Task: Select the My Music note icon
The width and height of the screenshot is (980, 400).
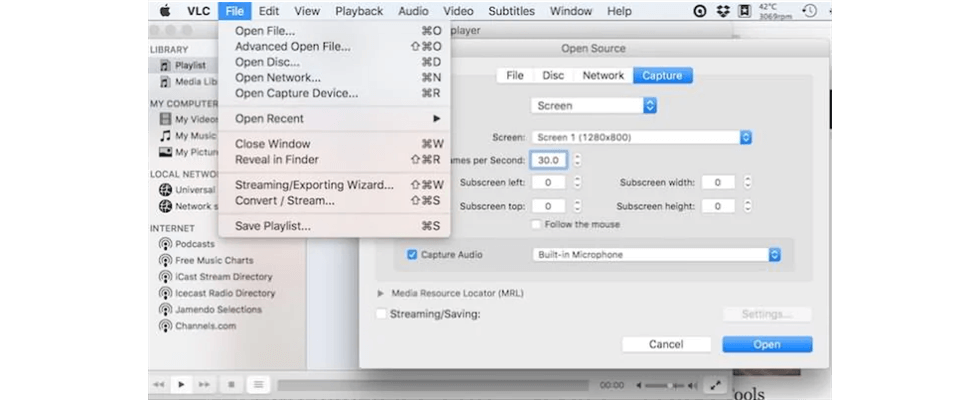Action: [x=165, y=136]
